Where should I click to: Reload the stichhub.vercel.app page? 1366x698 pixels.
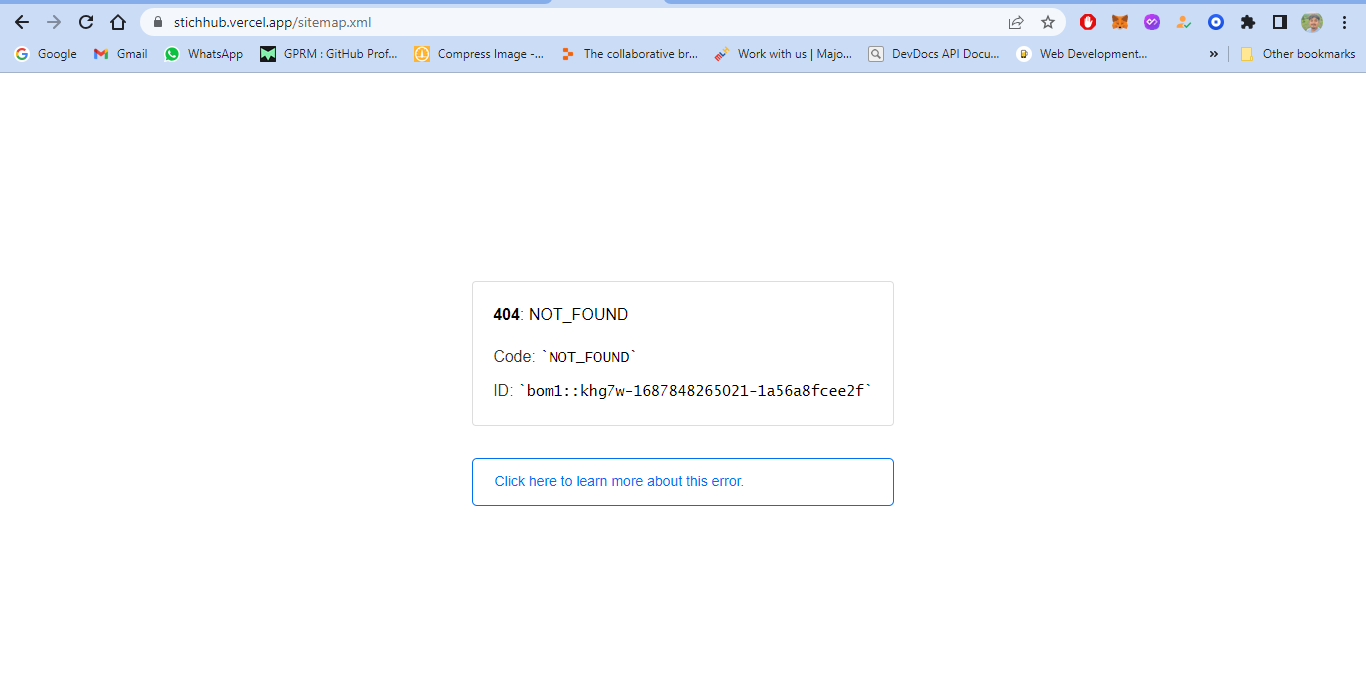point(85,22)
